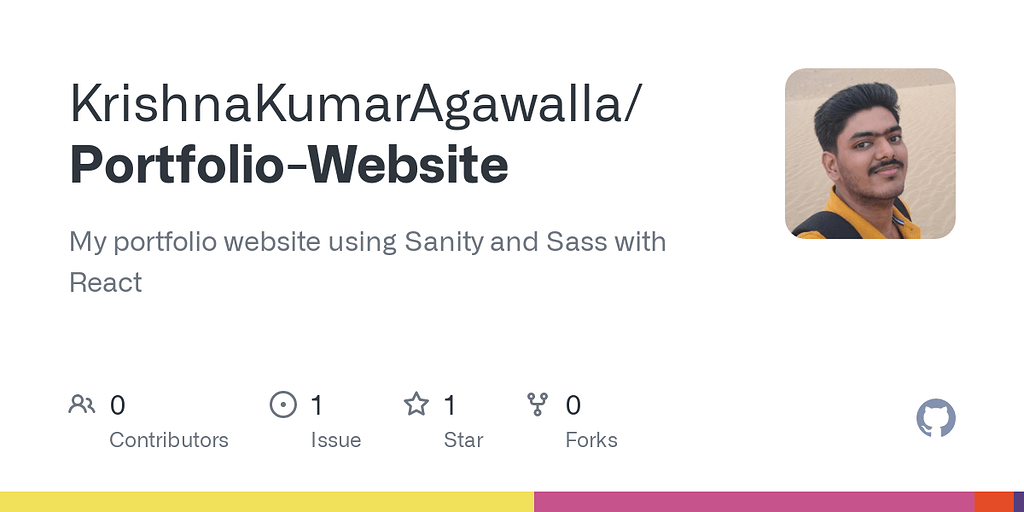Select the Forks label
Image resolution: width=1024 pixels, height=512 pixels.
[x=592, y=440]
